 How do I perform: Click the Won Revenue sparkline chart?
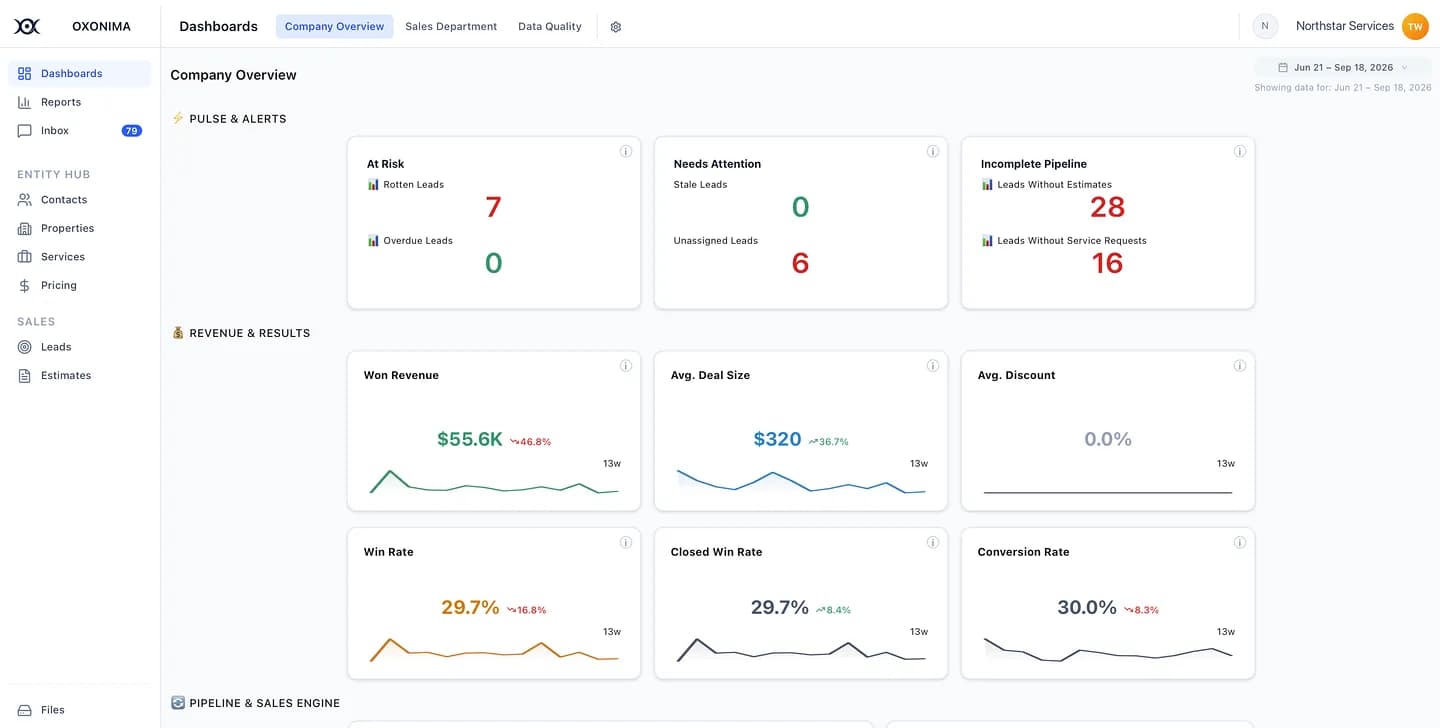tap(494, 482)
